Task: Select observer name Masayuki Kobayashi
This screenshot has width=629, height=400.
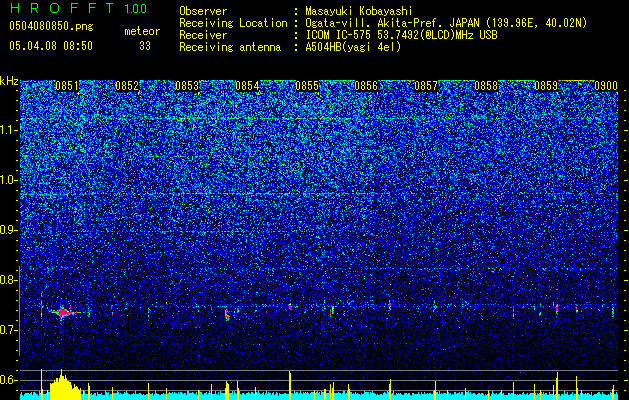Action: click(358, 11)
